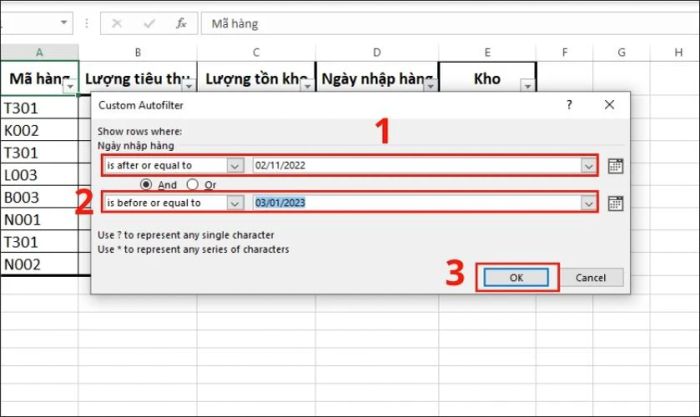The image size is (700, 417).
Task: Click OK to apply the filter
Action: (517, 277)
